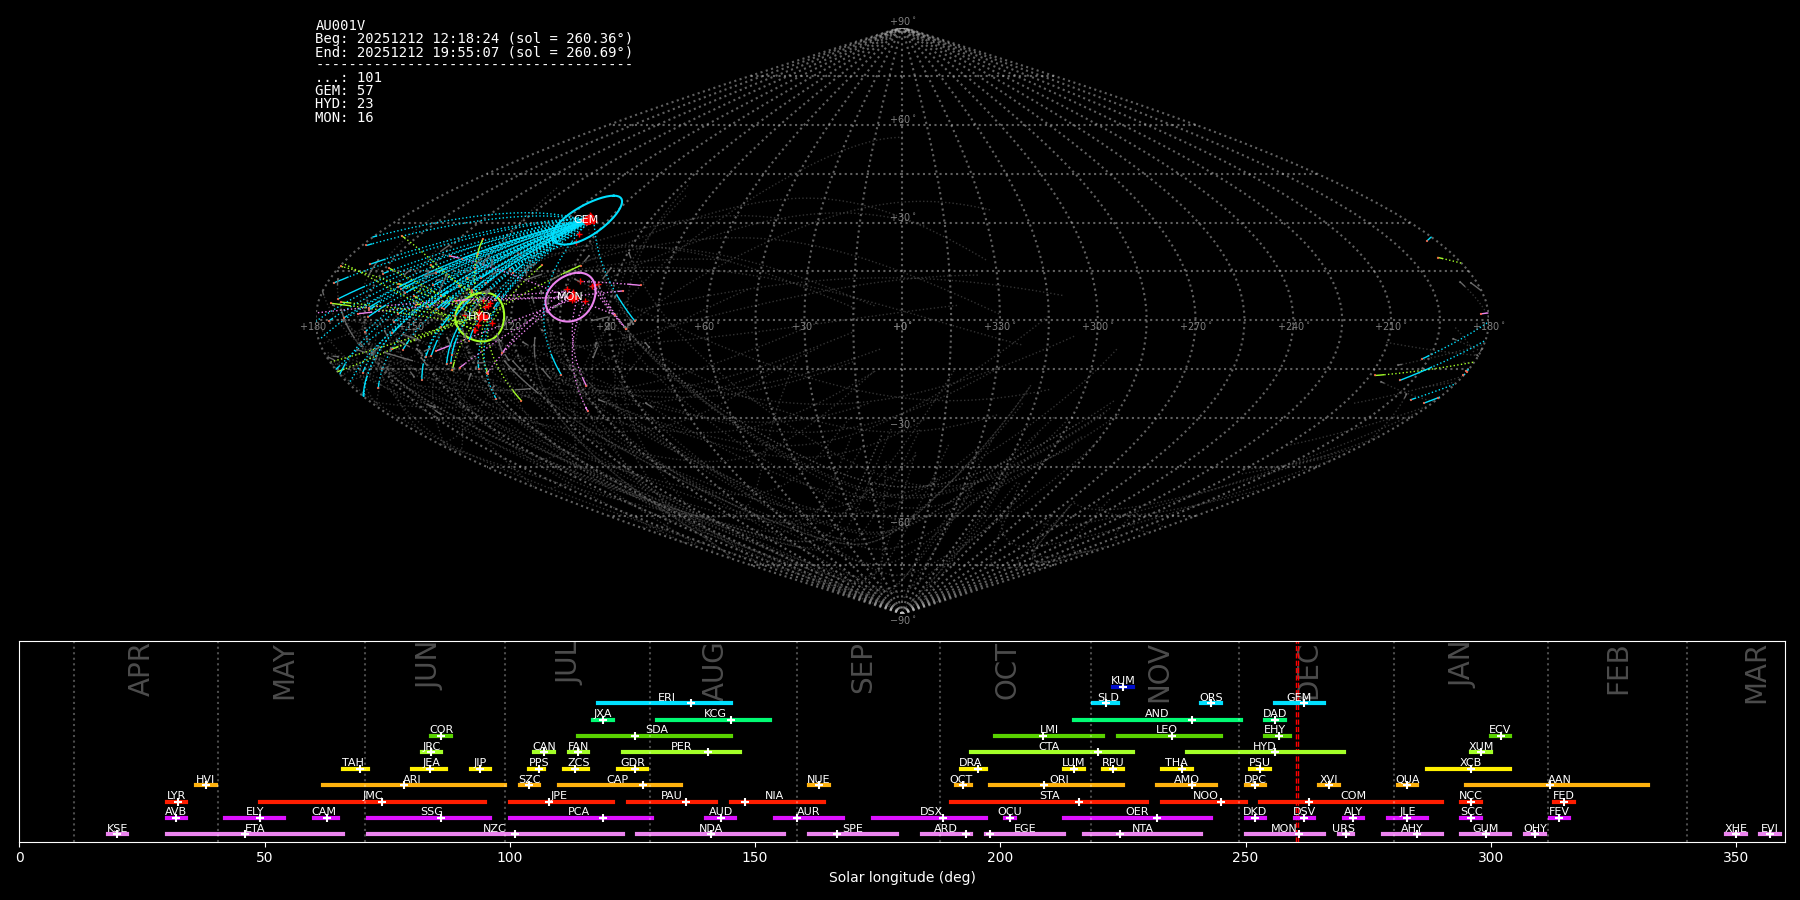This screenshot has width=1800, height=900.
Task: Click the '100' solar longitude tick label
Action: point(510,857)
